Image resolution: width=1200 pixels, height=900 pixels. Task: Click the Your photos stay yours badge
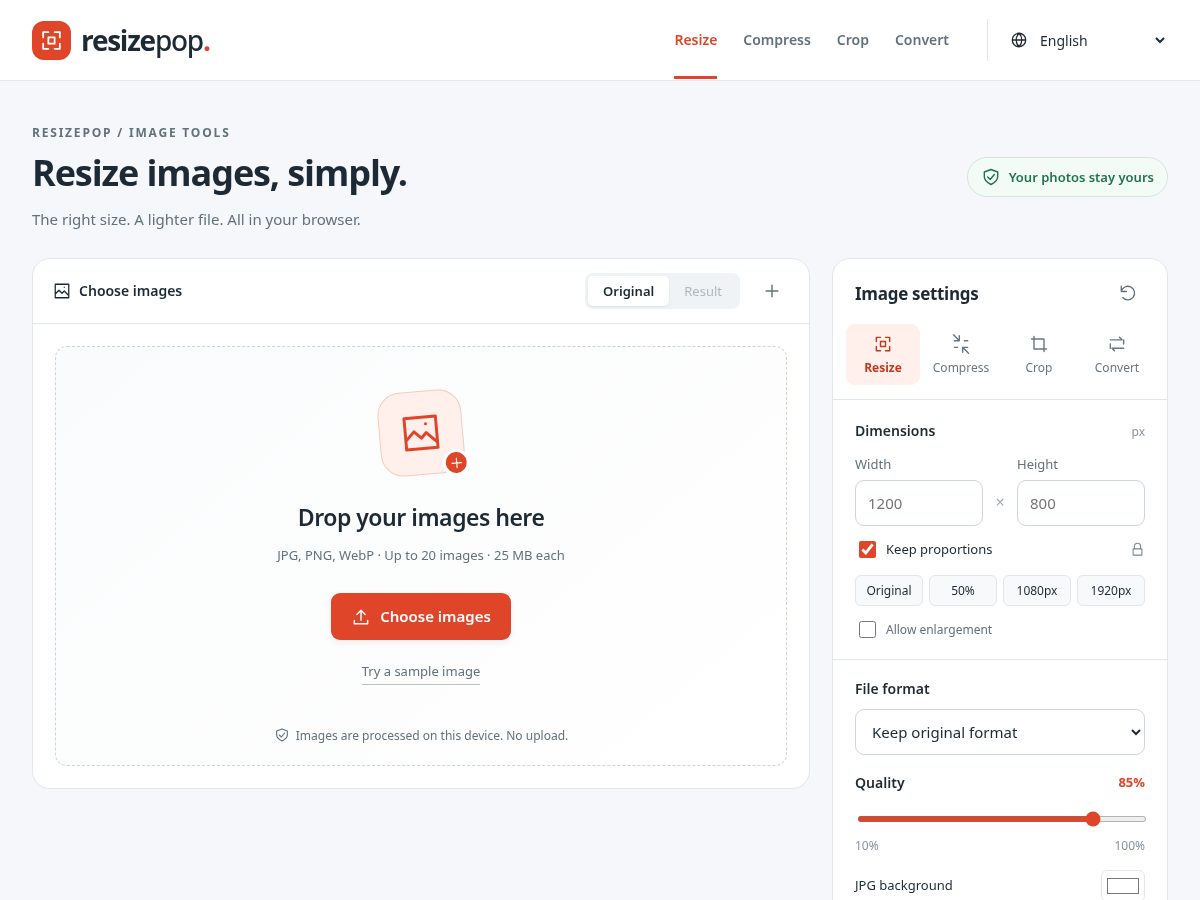click(1067, 177)
